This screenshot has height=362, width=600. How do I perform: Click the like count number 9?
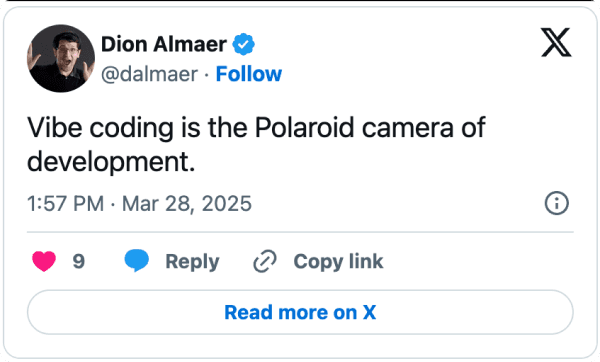click(x=78, y=261)
